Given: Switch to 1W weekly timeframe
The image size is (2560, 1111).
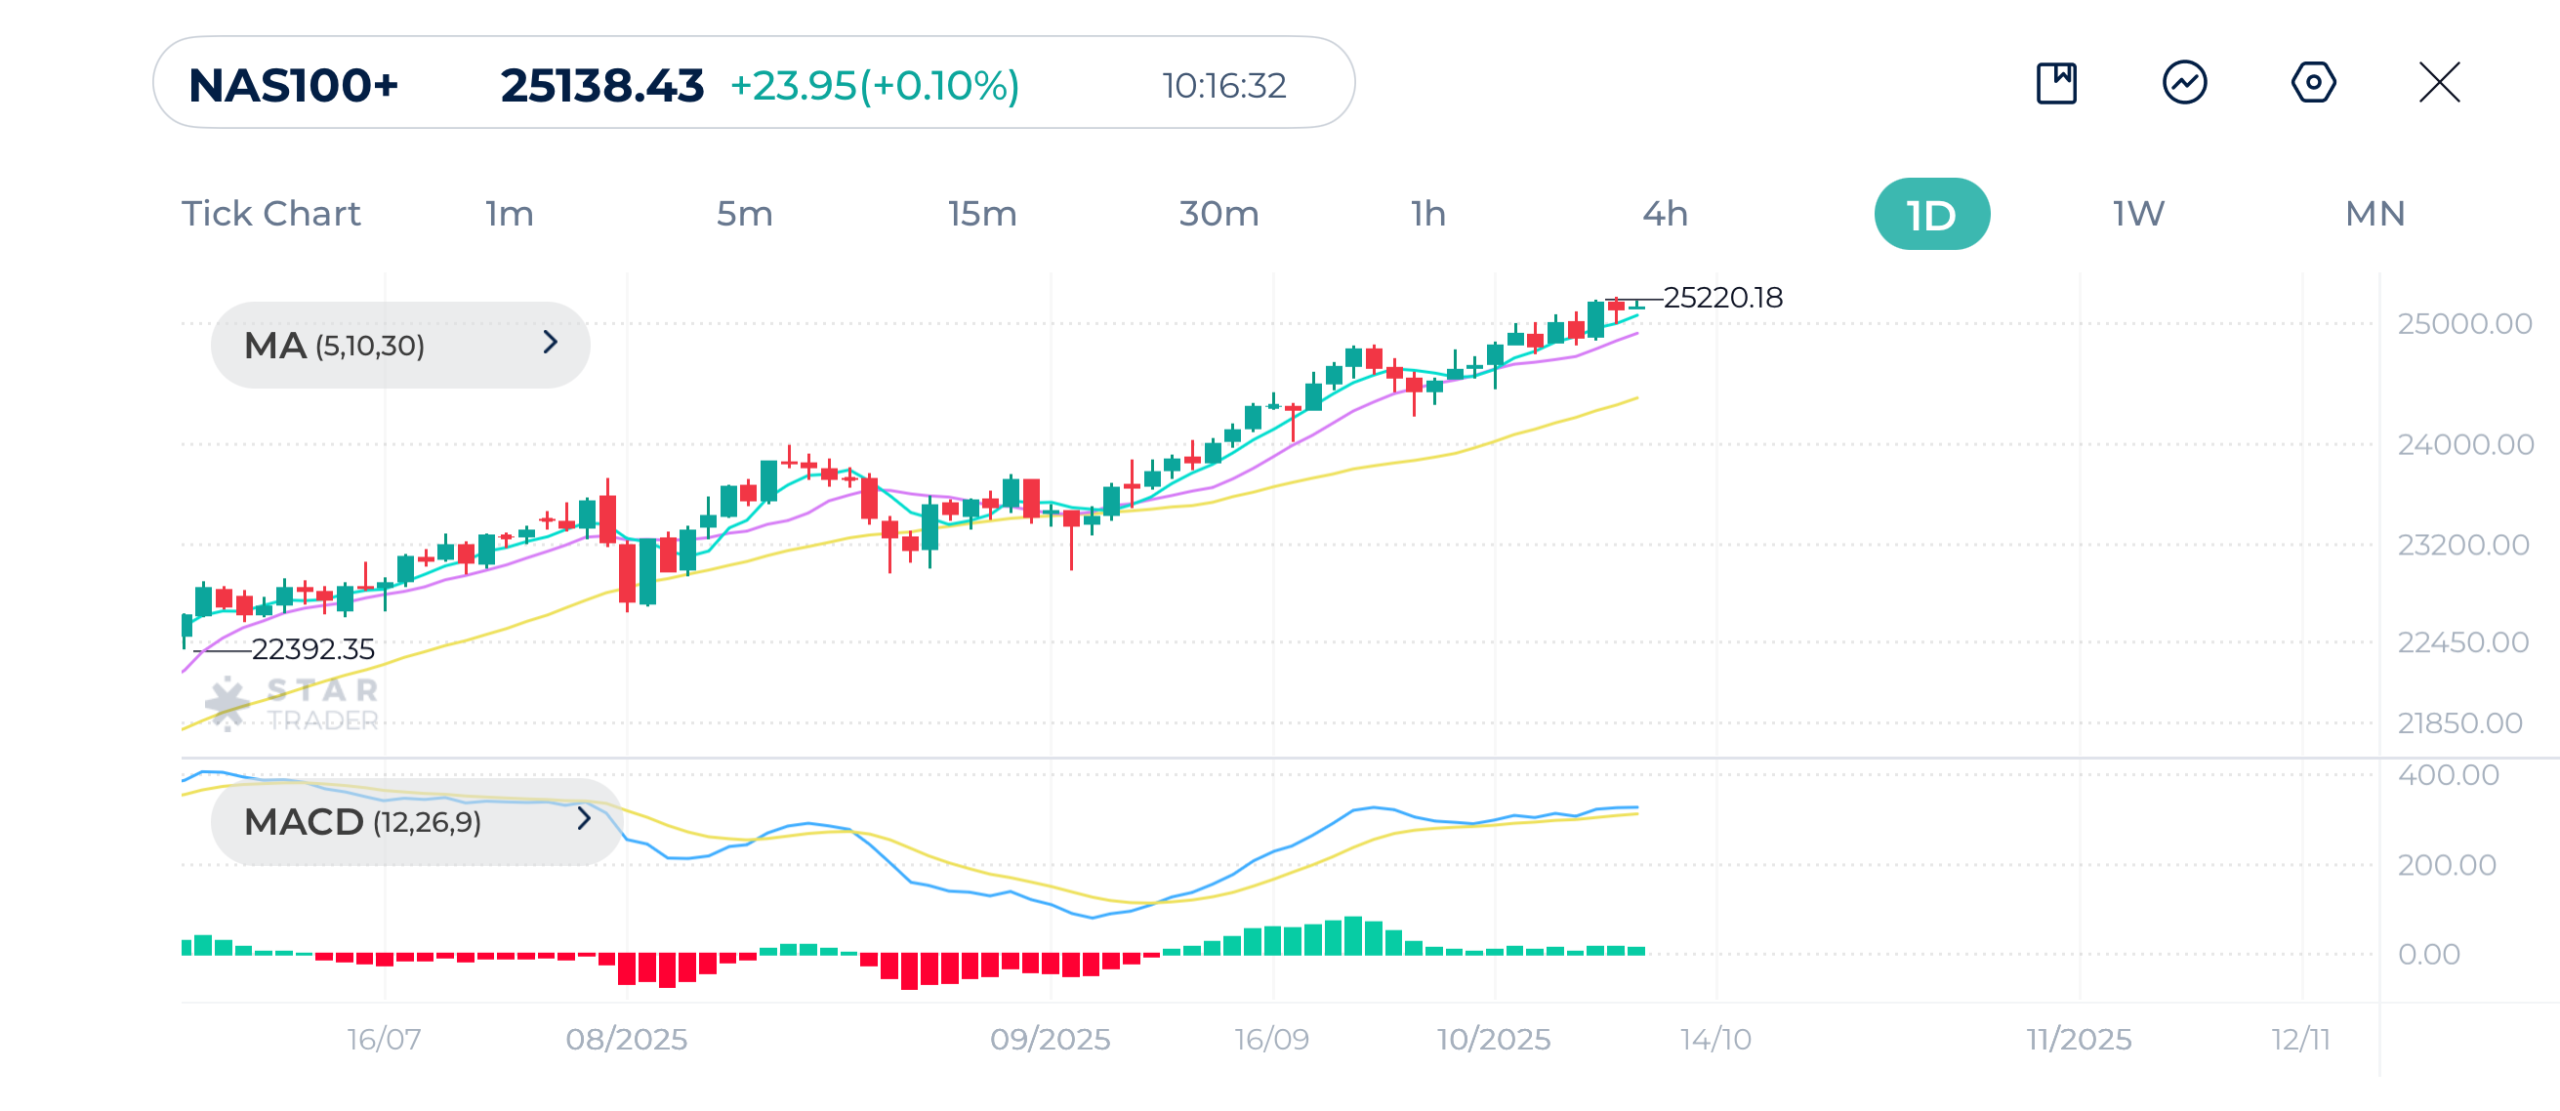Looking at the screenshot, I should point(2138,214).
